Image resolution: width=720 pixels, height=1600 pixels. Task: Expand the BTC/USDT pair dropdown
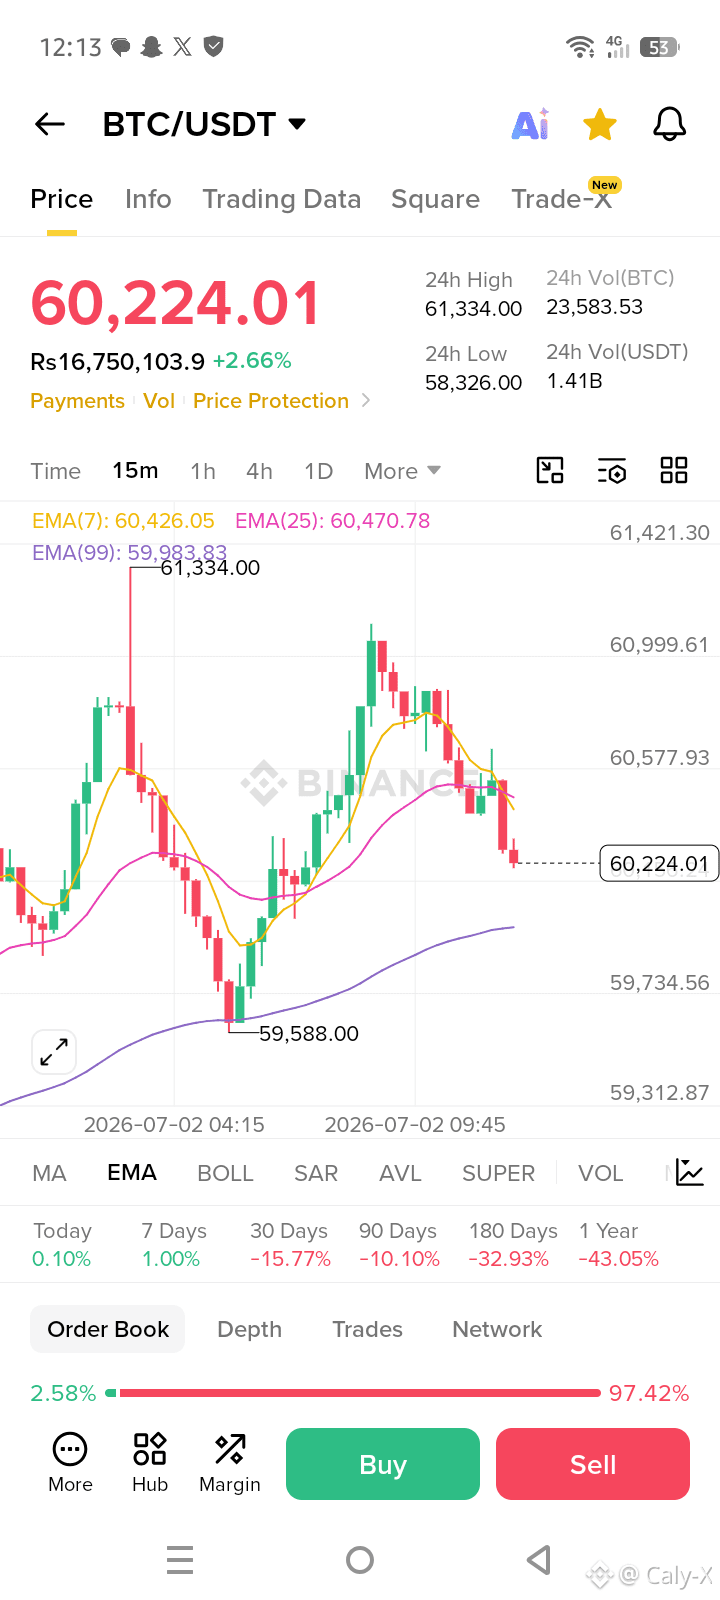point(297,124)
